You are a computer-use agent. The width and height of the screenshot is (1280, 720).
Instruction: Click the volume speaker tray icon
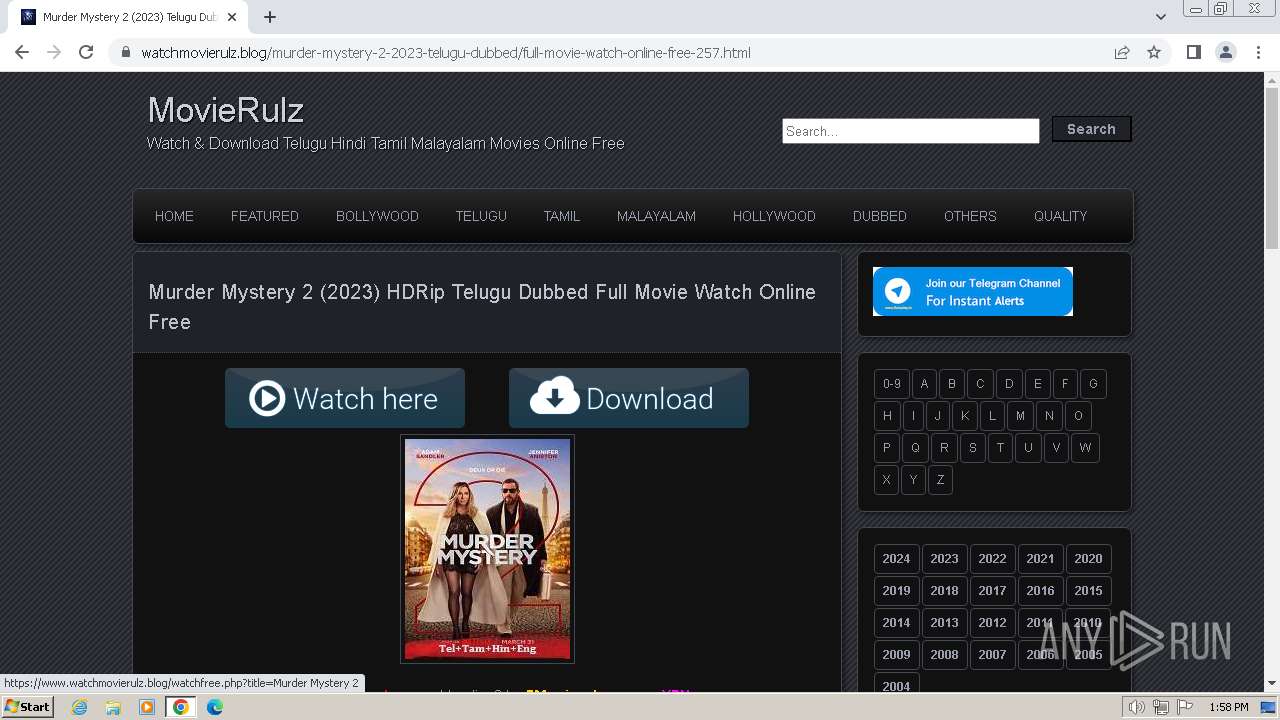(1137, 707)
